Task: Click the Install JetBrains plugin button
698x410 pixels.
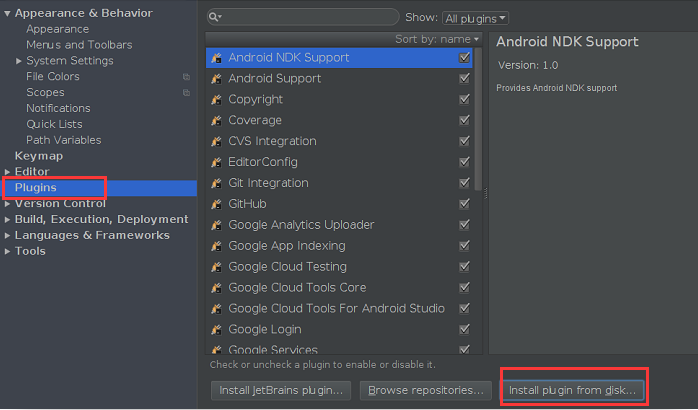Action: tap(281, 390)
